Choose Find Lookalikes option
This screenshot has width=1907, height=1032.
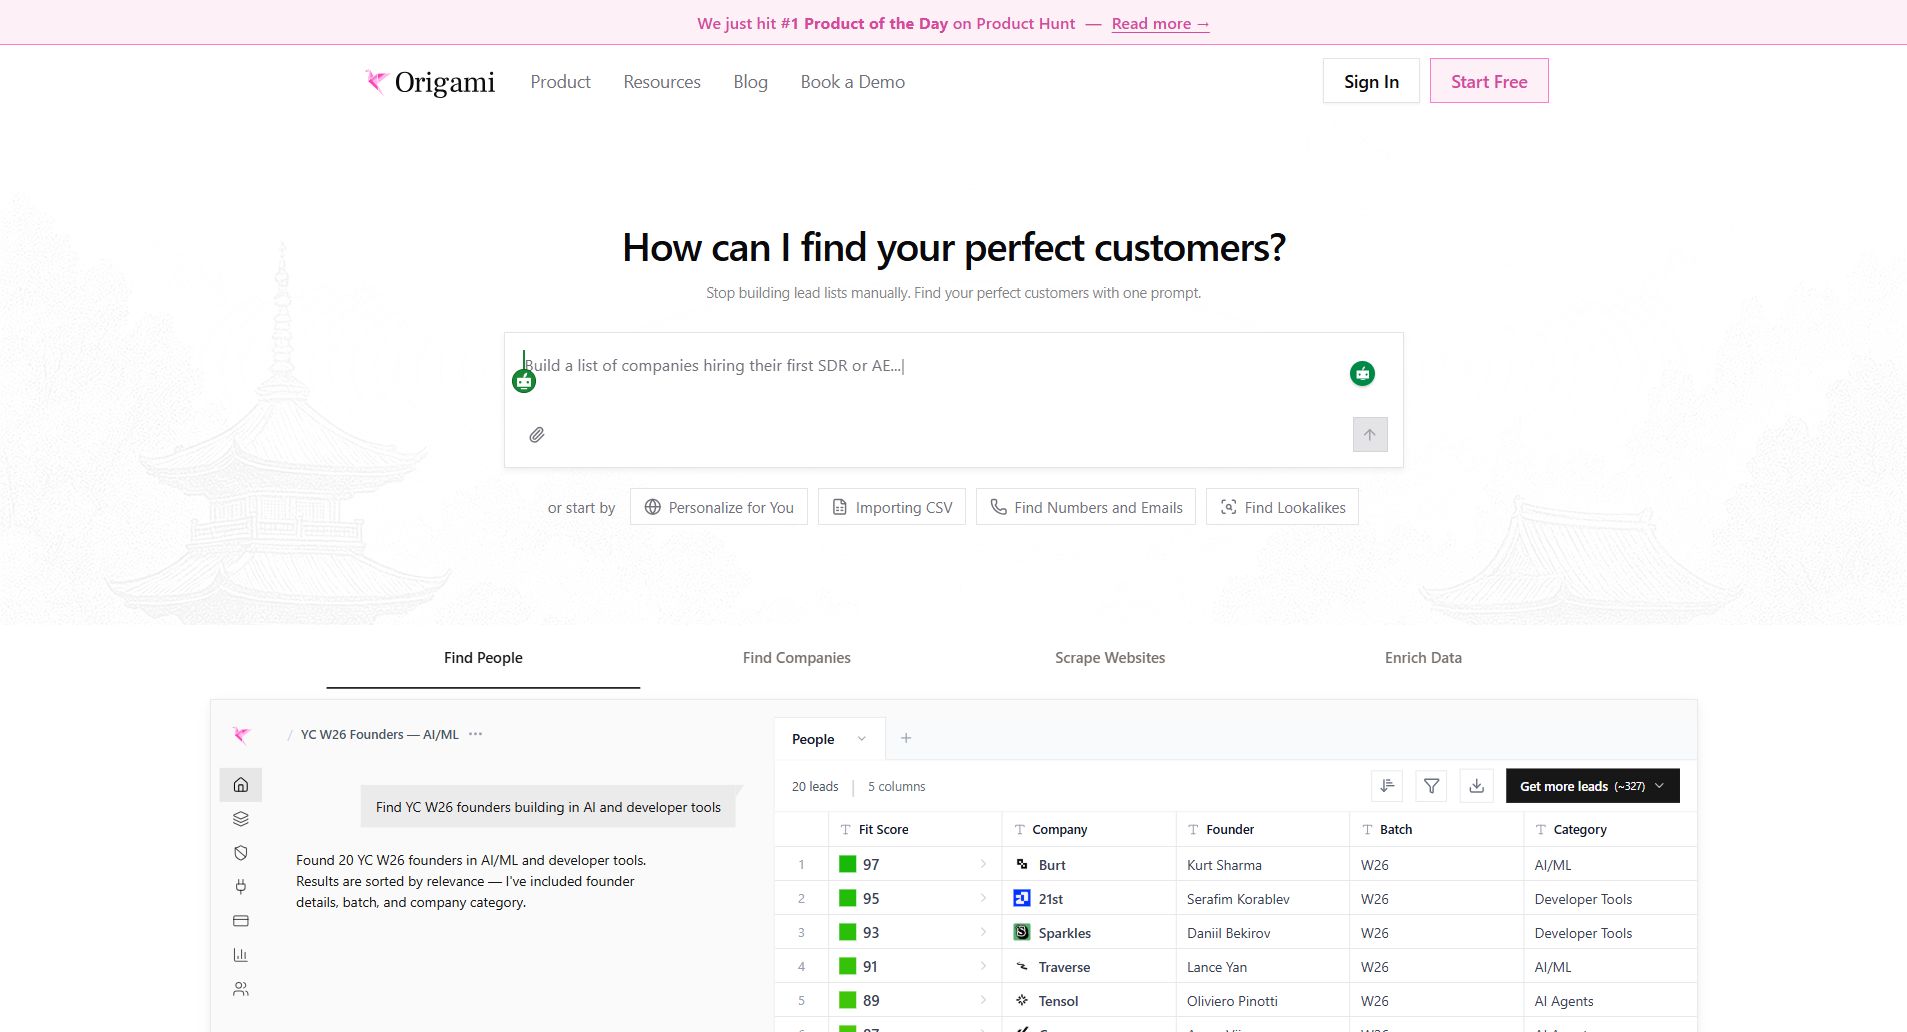coord(1282,507)
